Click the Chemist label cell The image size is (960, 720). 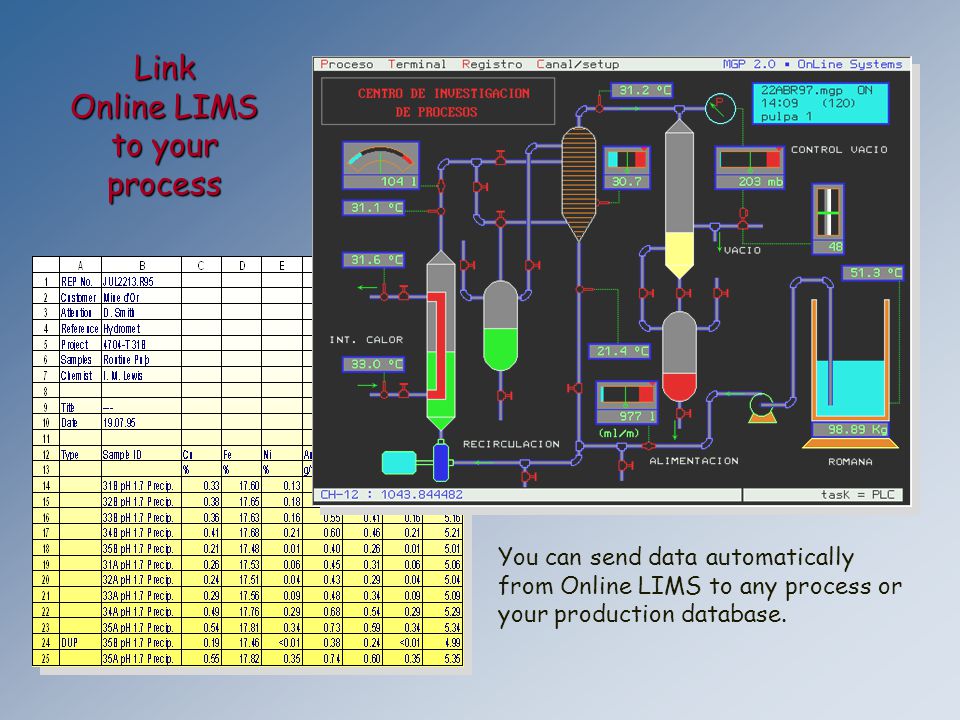click(80, 376)
